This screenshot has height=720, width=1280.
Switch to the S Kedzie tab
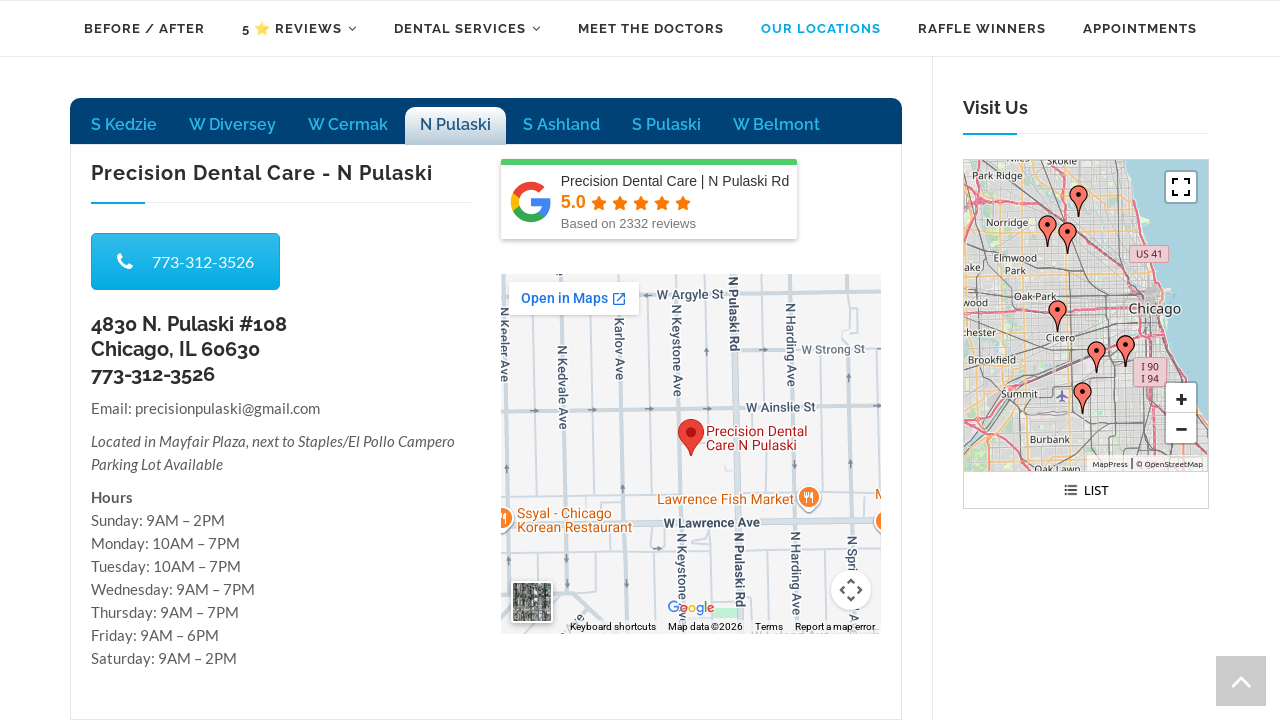tap(124, 125)
